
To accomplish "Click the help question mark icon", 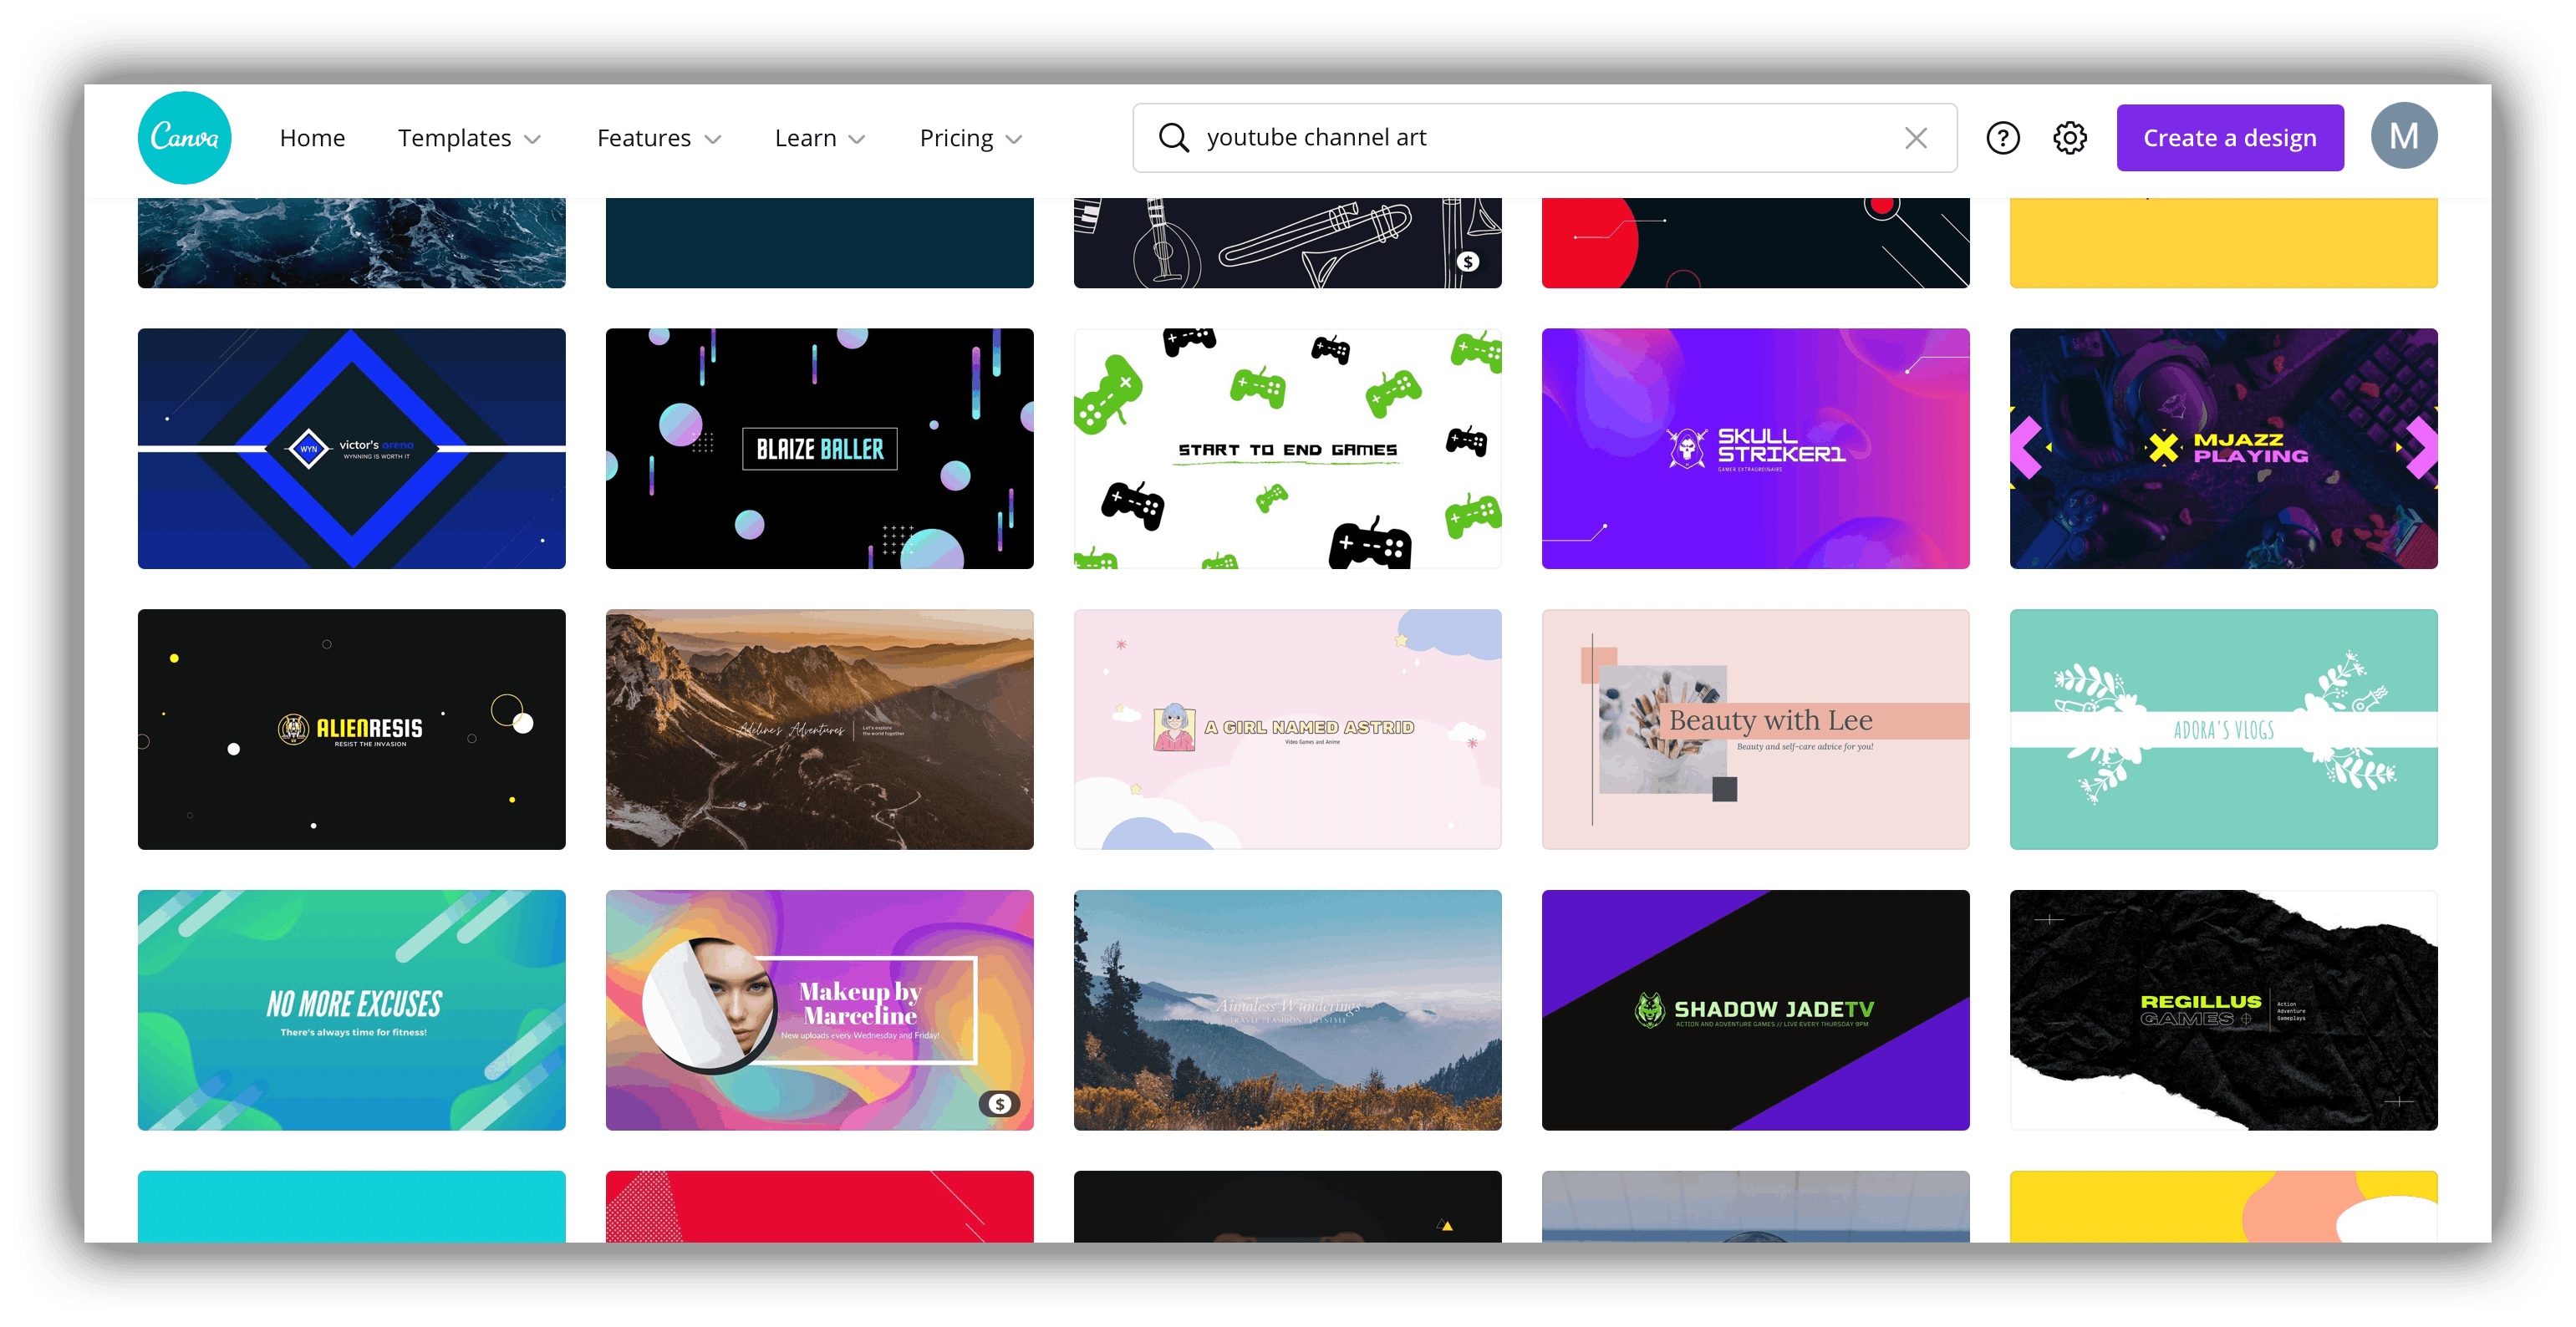I will (x=2006, y=137).
